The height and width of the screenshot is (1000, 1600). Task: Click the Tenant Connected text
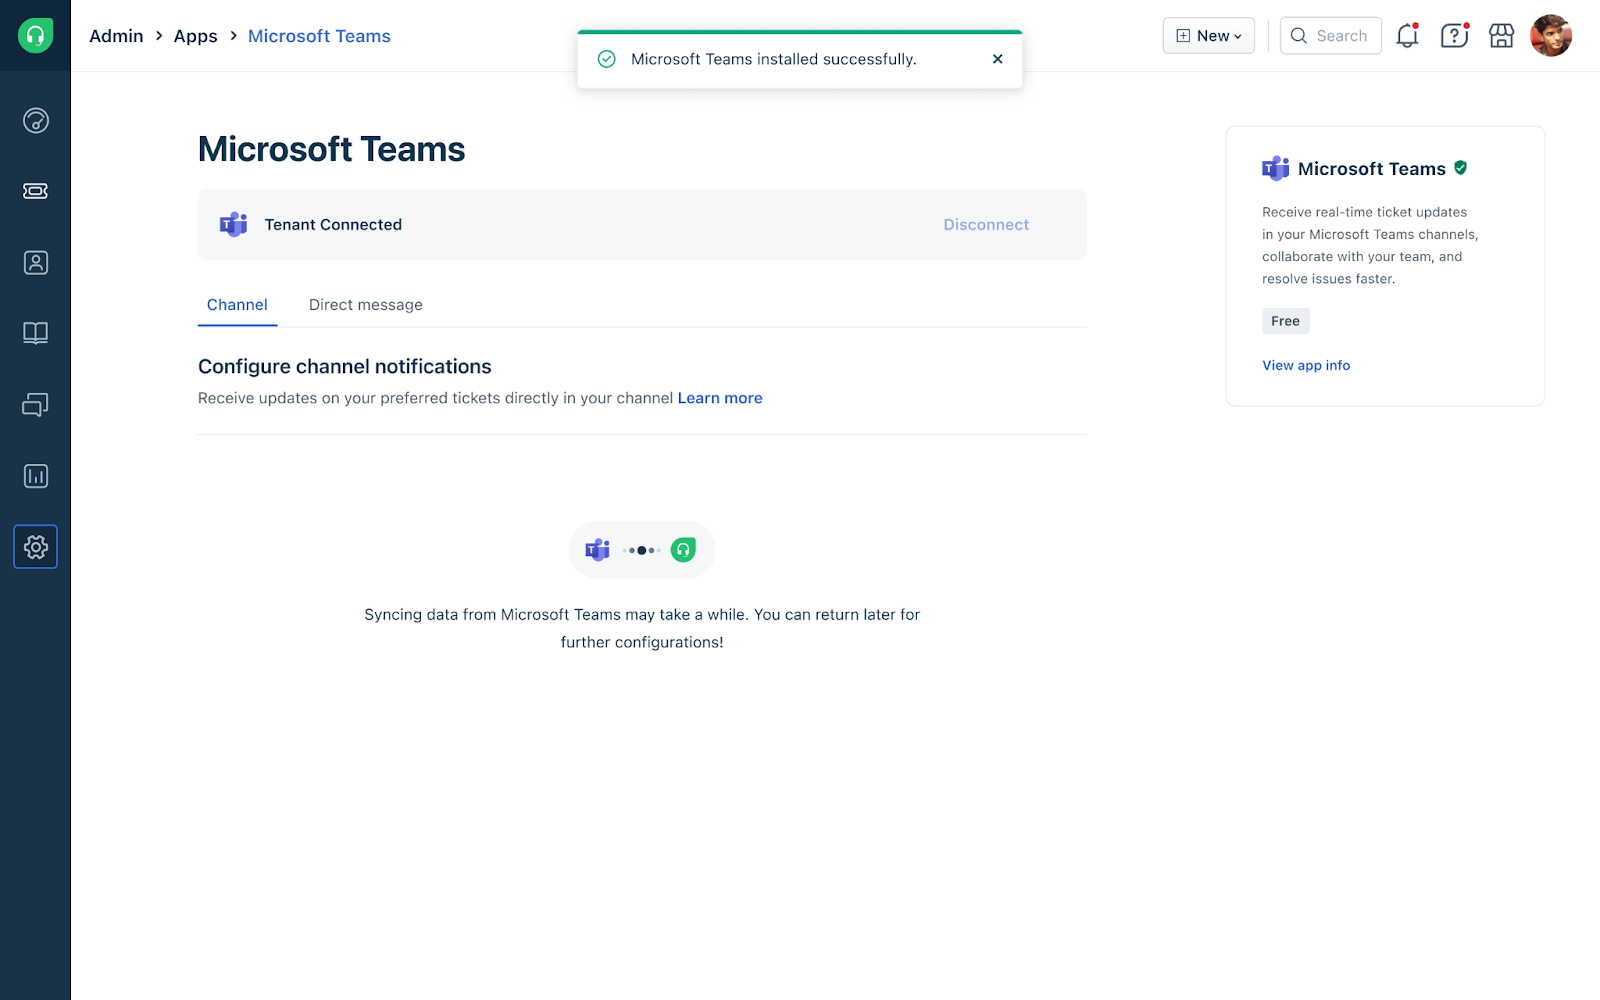point(333,225)
